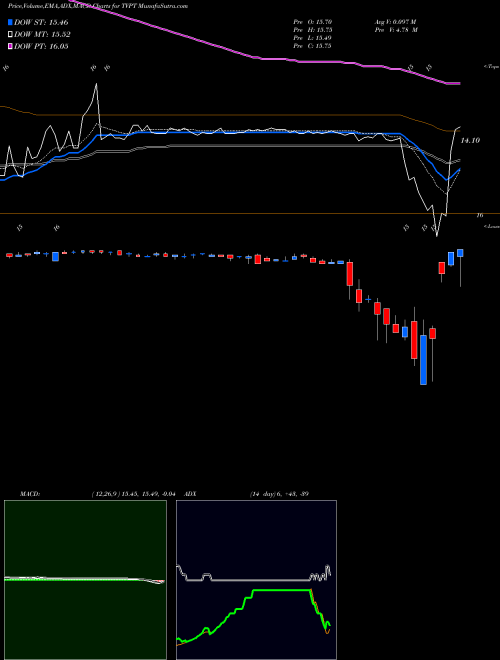Click the 'Pre L: 15.49' value

[312, 38]
